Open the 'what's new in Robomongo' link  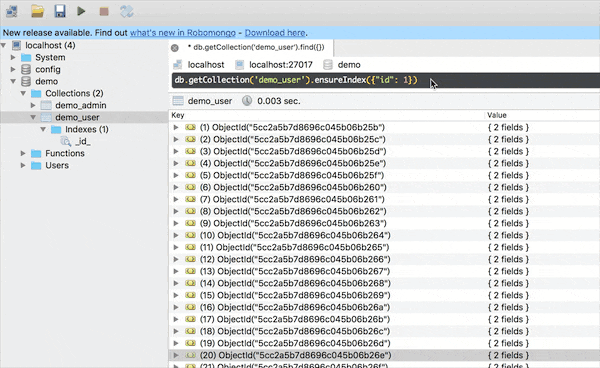[183, 33]
